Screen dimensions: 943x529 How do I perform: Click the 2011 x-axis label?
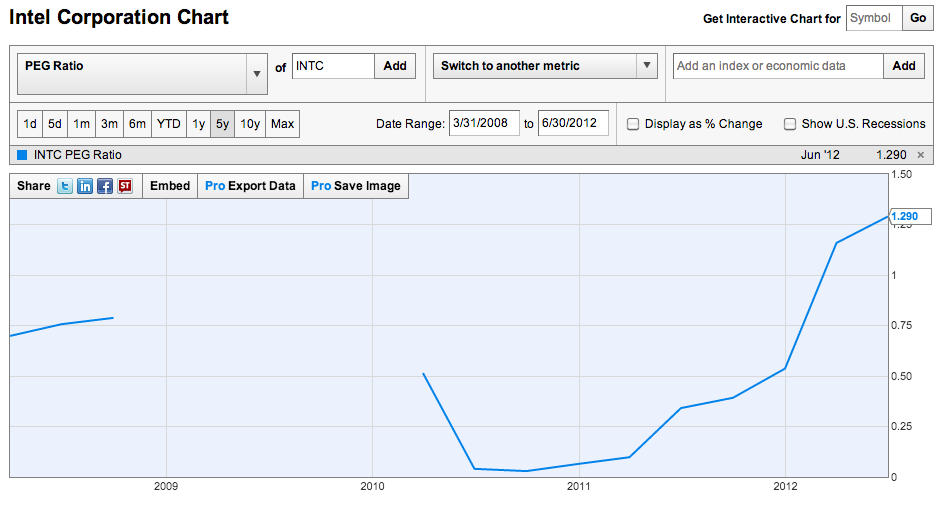[579, 486]
